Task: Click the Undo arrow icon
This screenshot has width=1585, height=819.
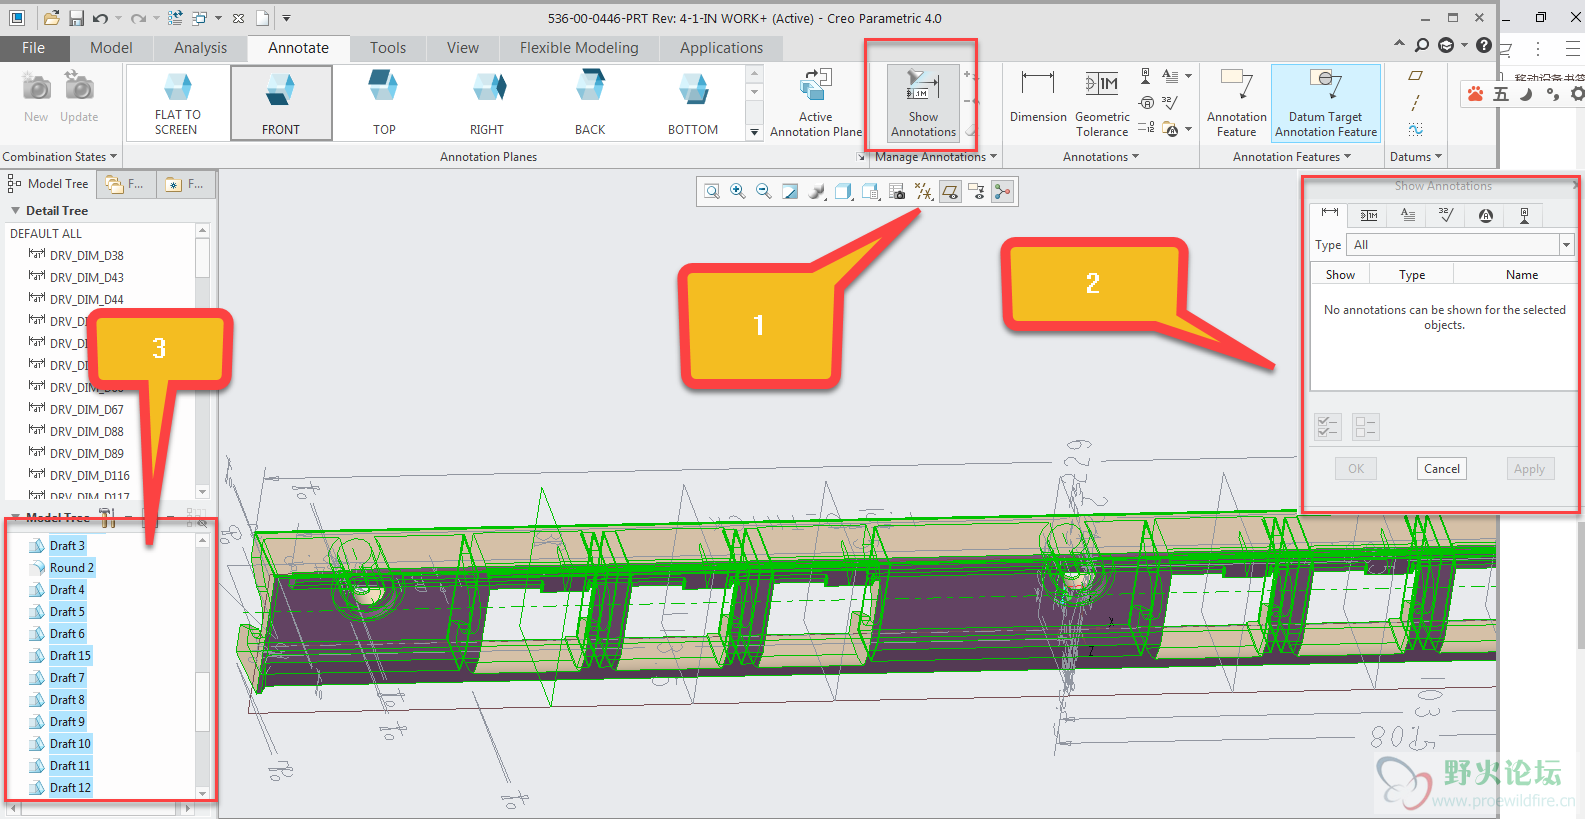Action: coord(100,18)
